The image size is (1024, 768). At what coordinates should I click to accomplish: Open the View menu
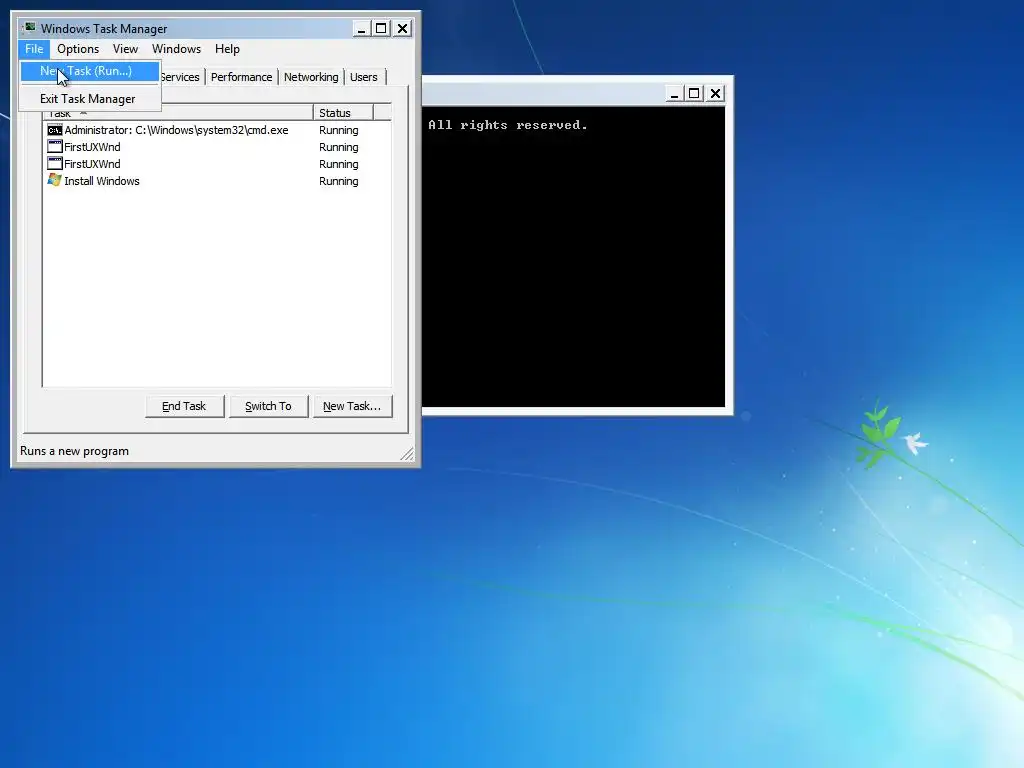(x=125, y=49)
